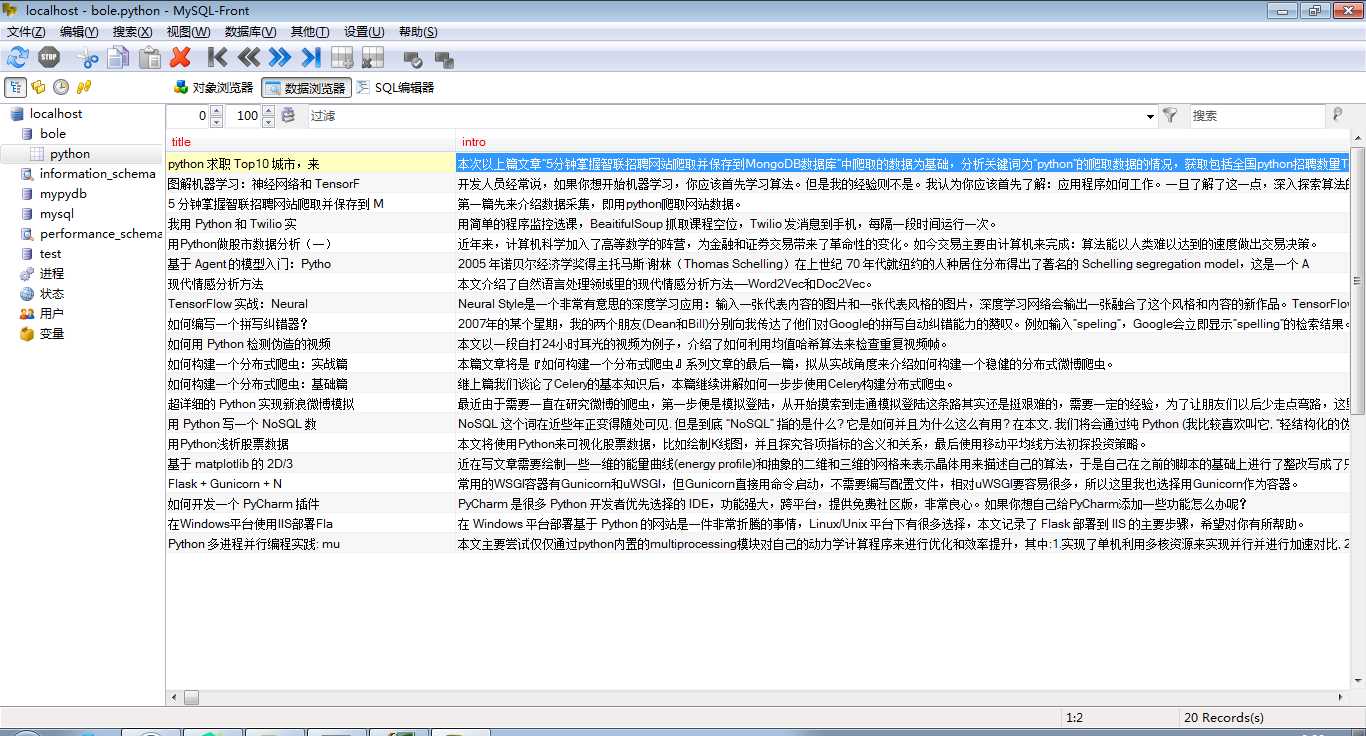Increase the limit value 100 stepper
Viewport: 1366px width, 736px height.
(268, 111)
